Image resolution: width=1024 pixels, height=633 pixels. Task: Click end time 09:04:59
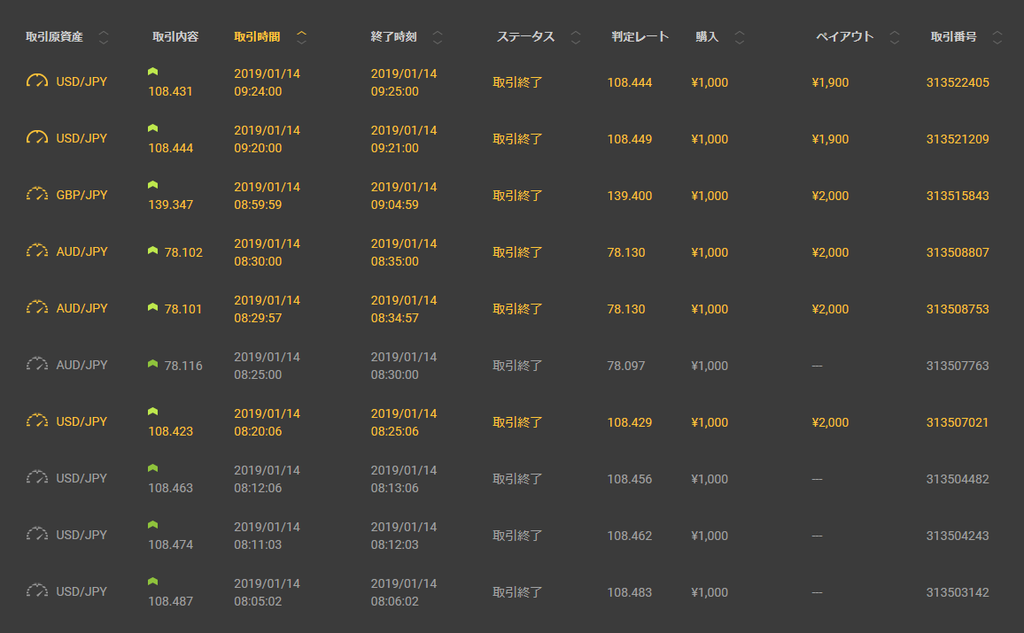click(x=394, y=204)
